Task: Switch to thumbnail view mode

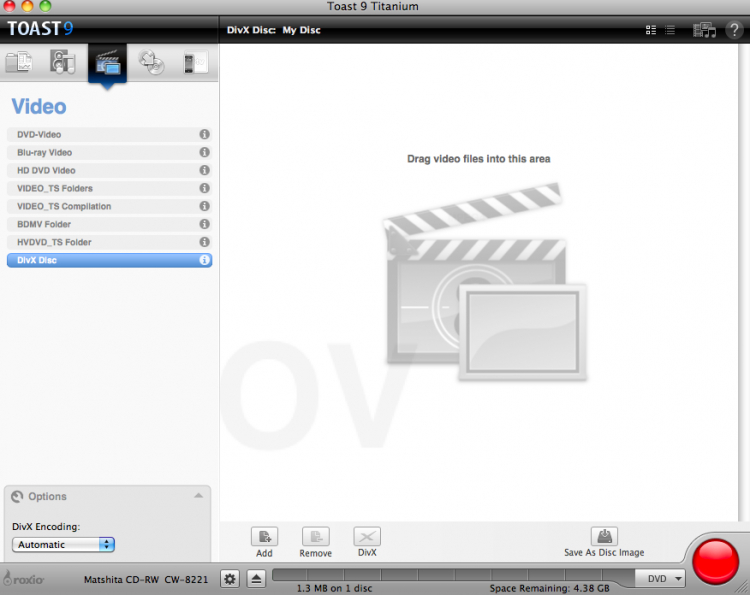Action: 651,30
